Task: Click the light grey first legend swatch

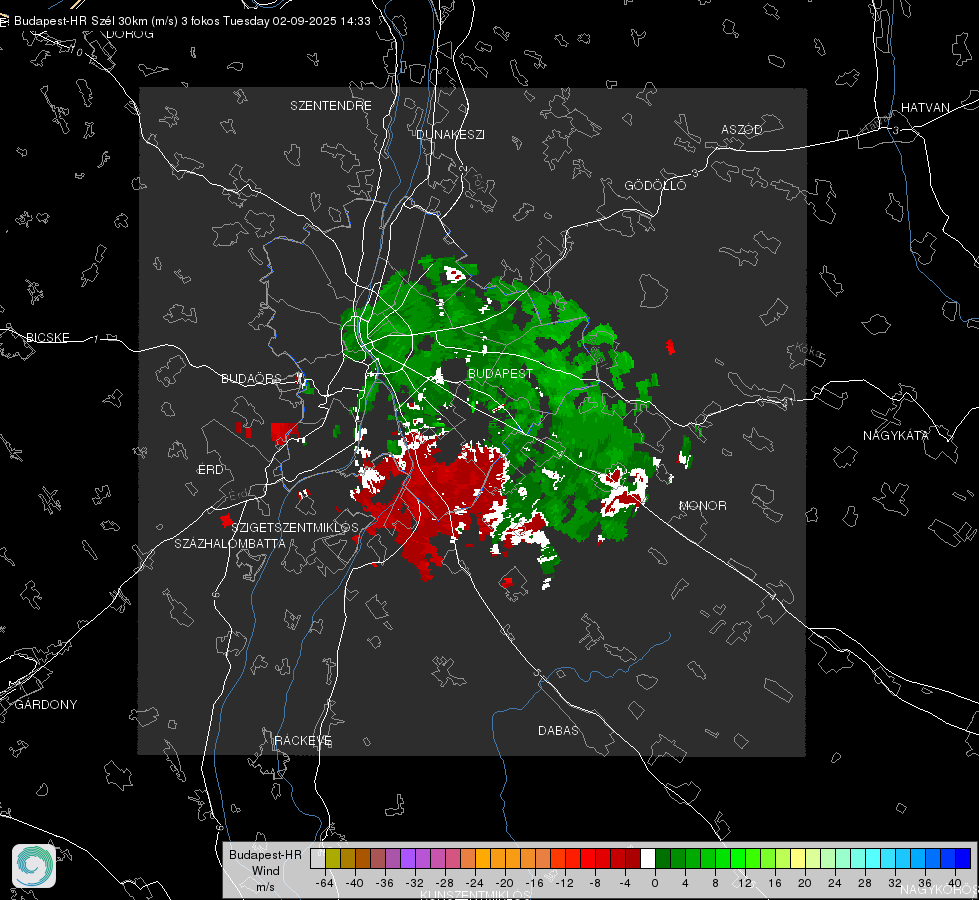Action: (x=318, y=859)
